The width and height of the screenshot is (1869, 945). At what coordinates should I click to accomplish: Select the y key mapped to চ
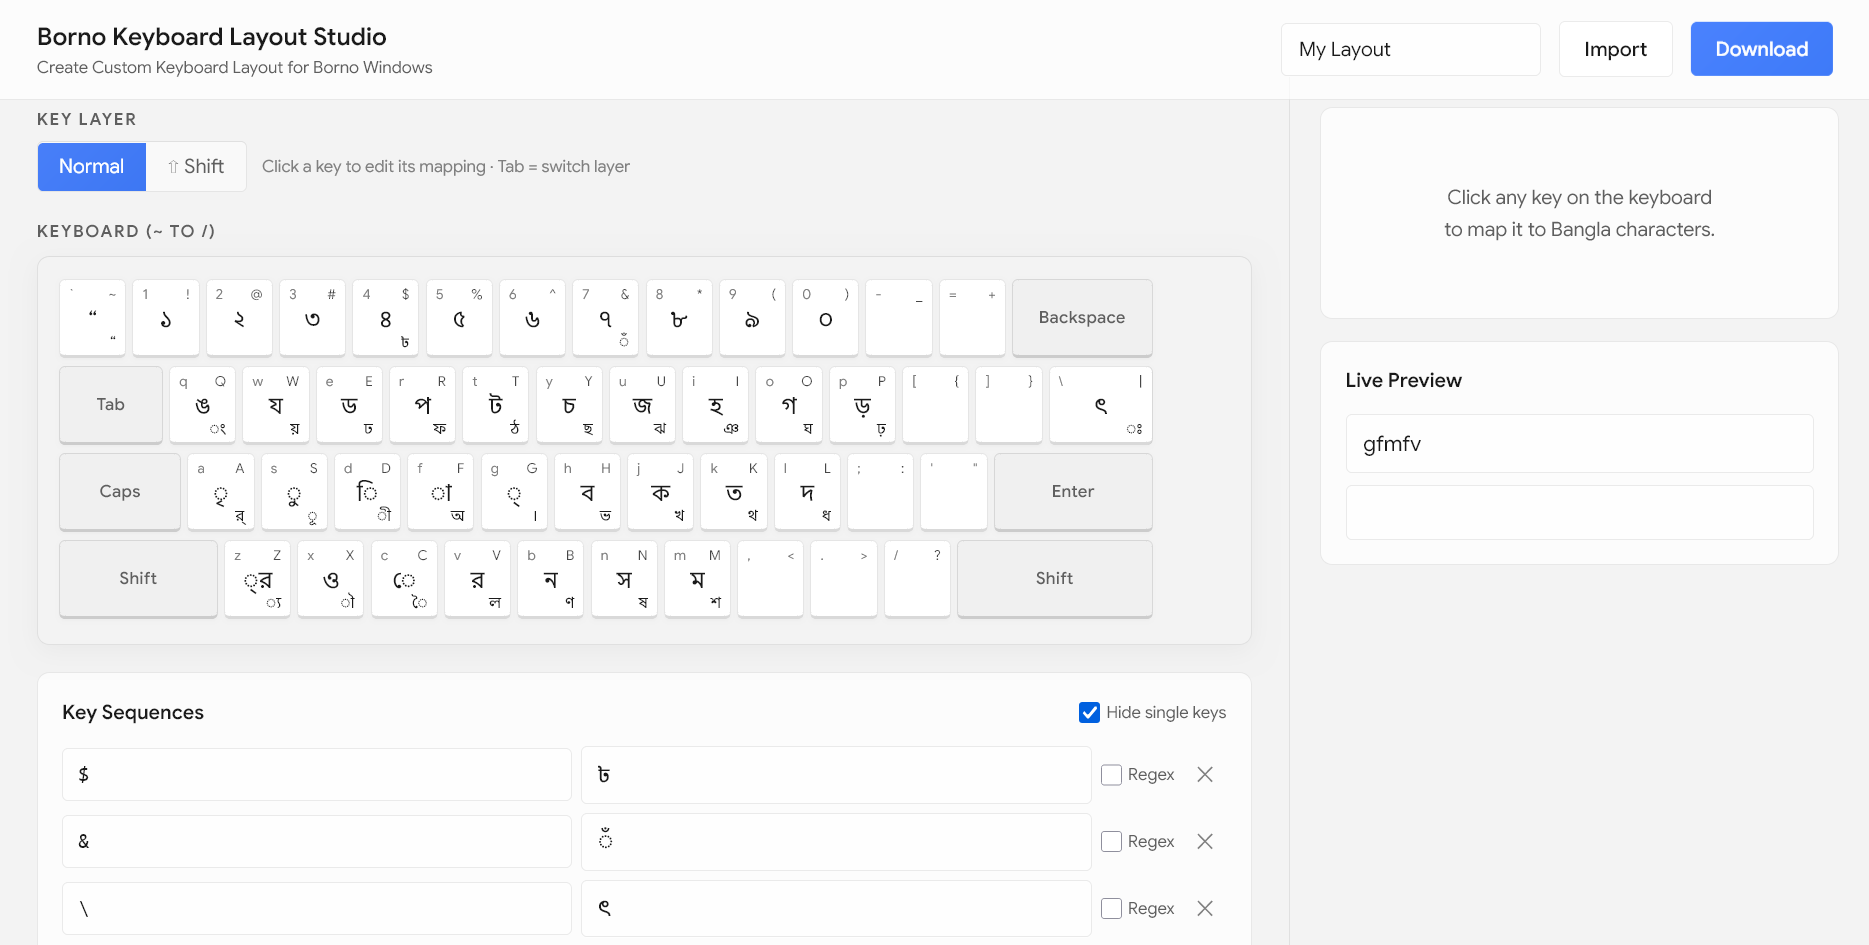(569, 405)
